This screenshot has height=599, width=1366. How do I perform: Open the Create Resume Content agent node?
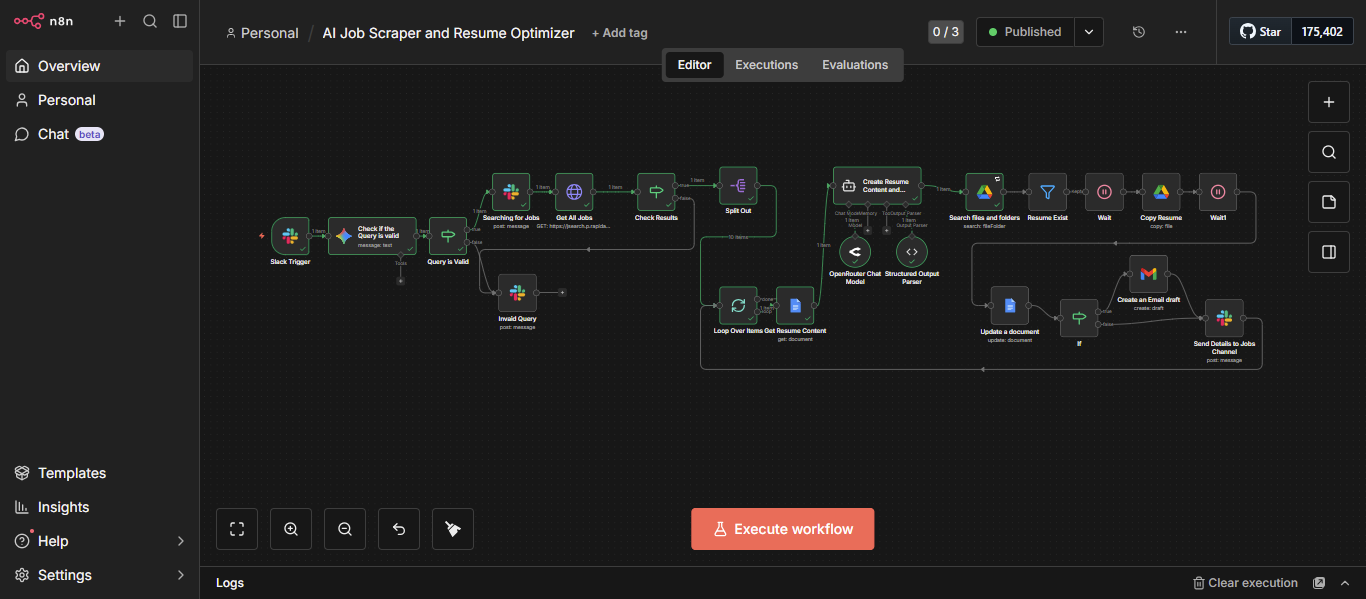(877, 186)
